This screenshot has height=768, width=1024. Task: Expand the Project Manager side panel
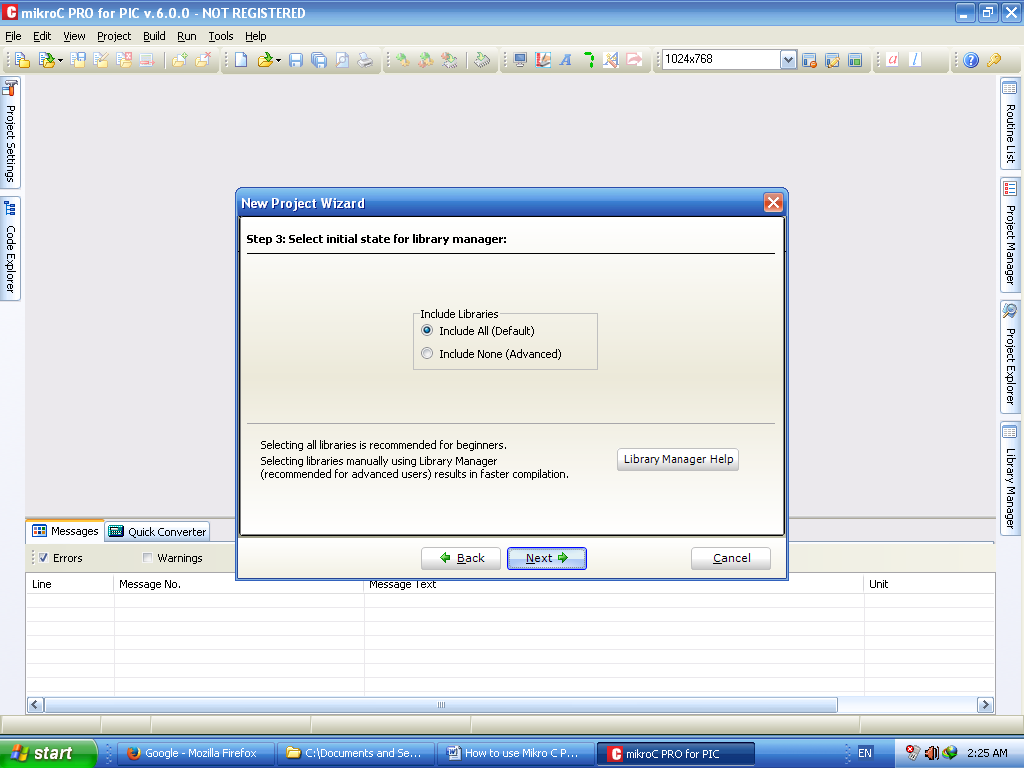[x=1010, y=234]
